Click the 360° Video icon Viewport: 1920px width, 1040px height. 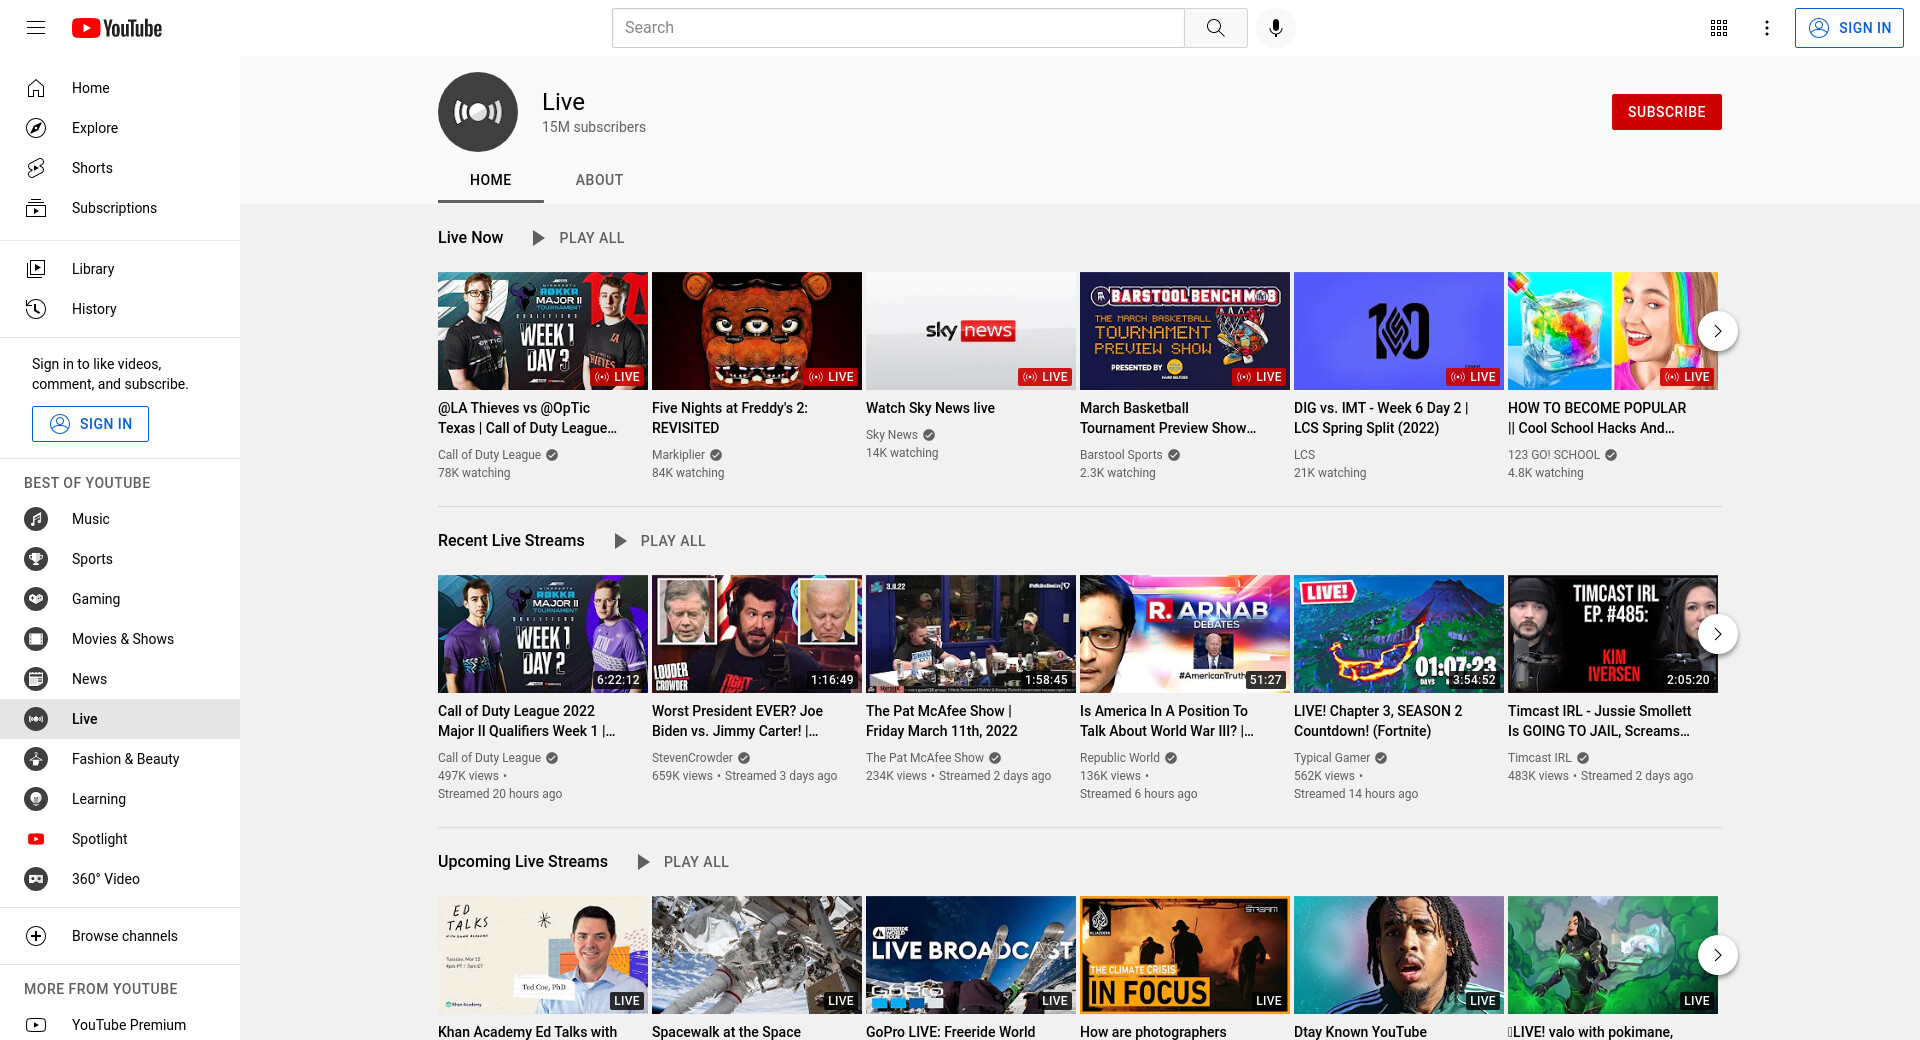[36, 879]
